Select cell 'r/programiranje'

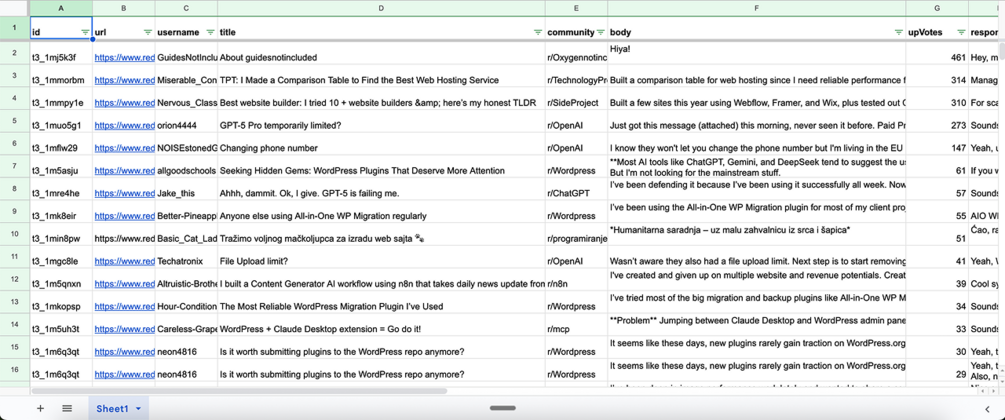577,234
